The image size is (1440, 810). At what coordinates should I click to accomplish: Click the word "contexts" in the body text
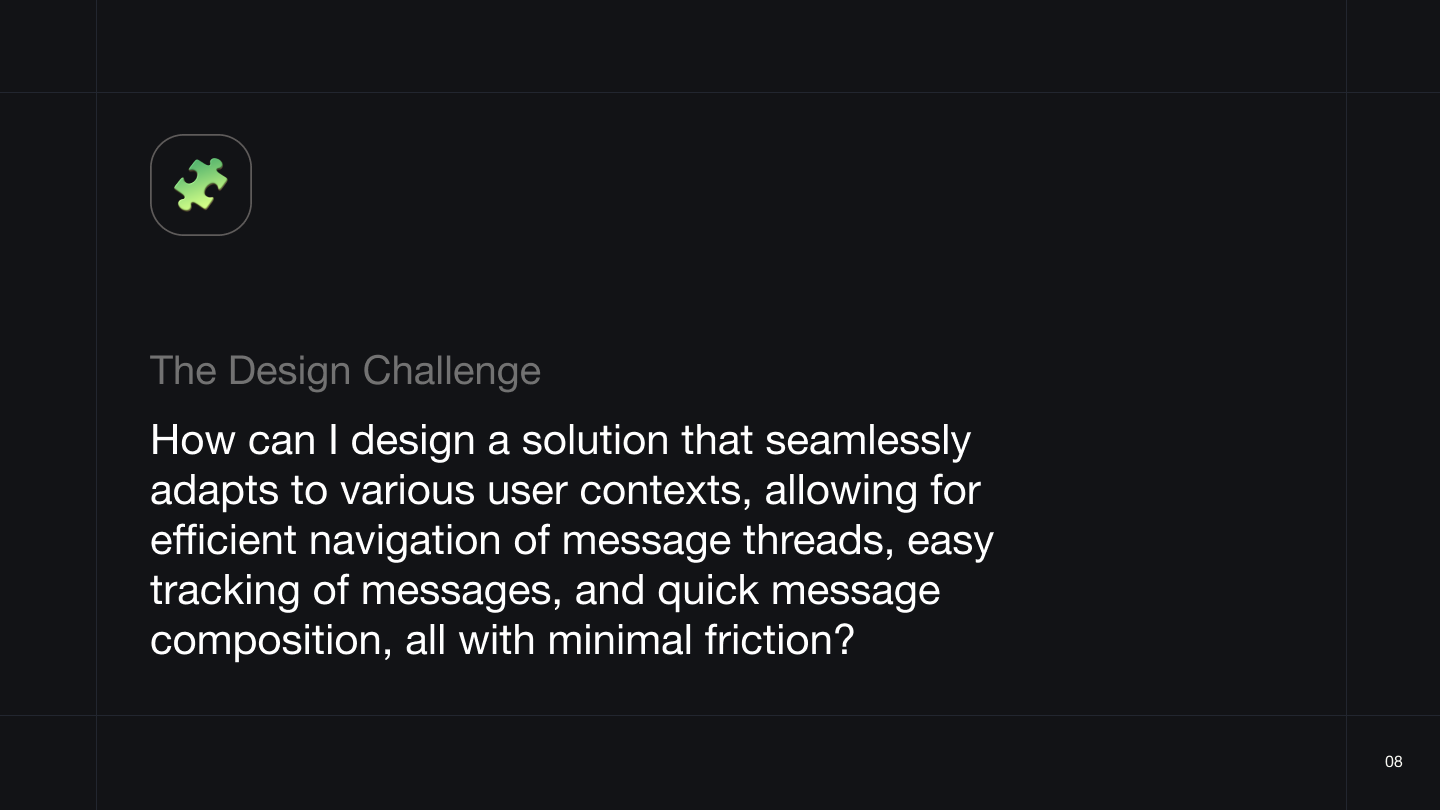click(x=666, y=491)
